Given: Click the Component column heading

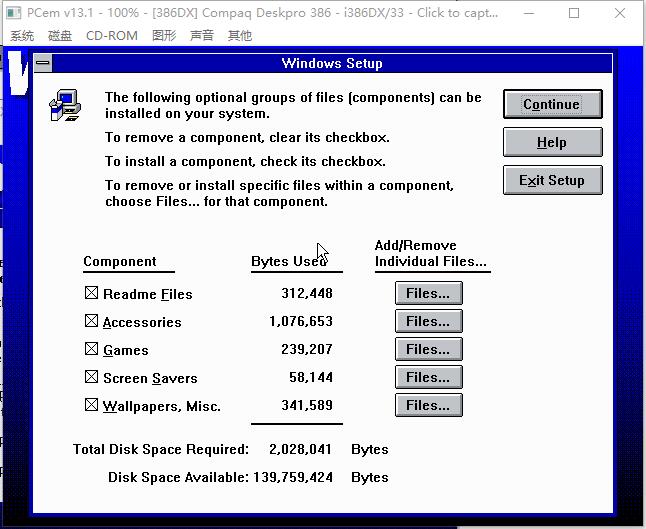Looking at the screenshot, I should (120, 262).
